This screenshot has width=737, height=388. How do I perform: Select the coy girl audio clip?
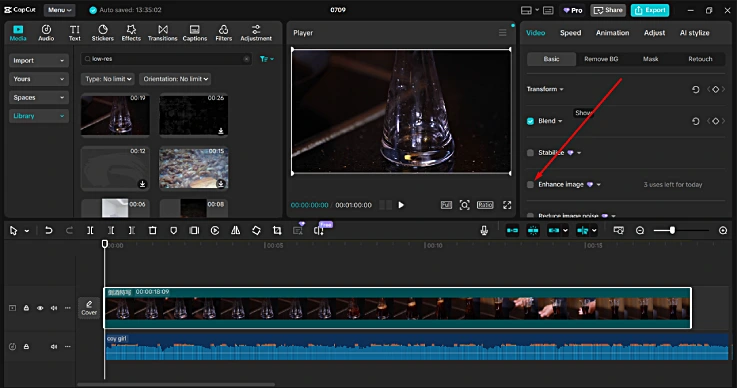coord(416,347)
